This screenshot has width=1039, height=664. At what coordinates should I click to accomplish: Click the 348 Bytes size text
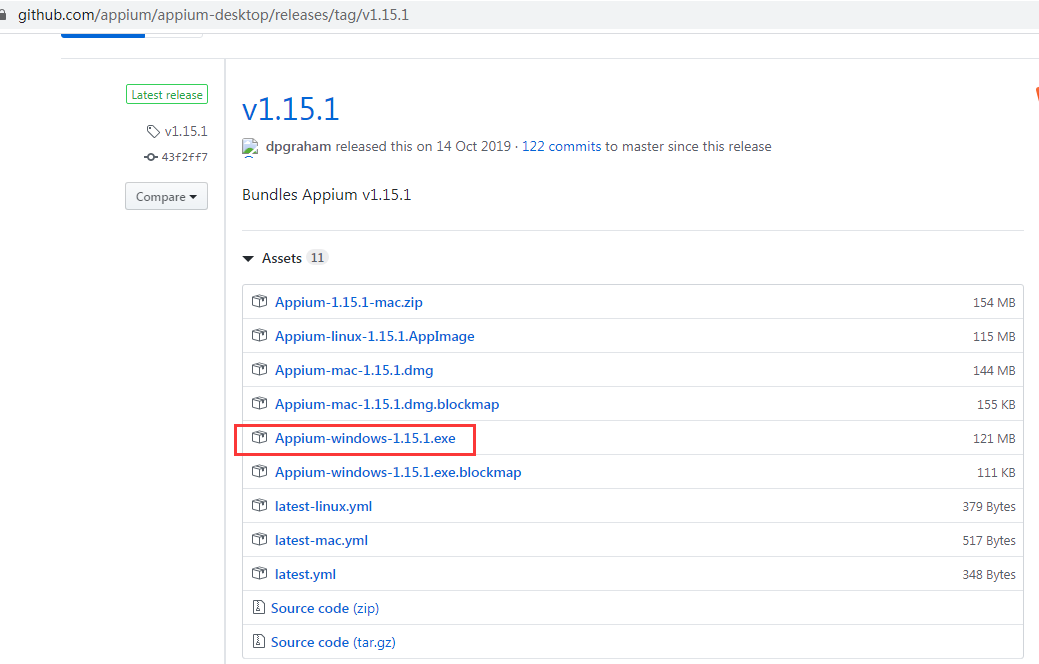coord(989,575)
